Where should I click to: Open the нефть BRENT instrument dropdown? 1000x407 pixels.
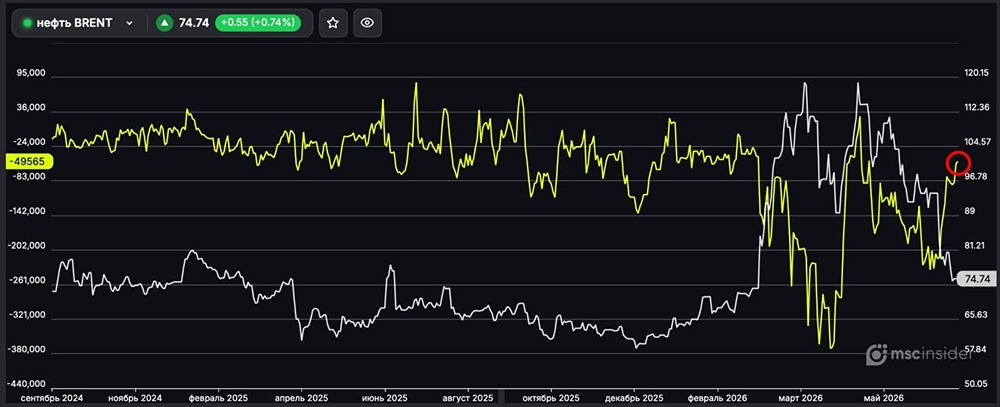(80, 23)
